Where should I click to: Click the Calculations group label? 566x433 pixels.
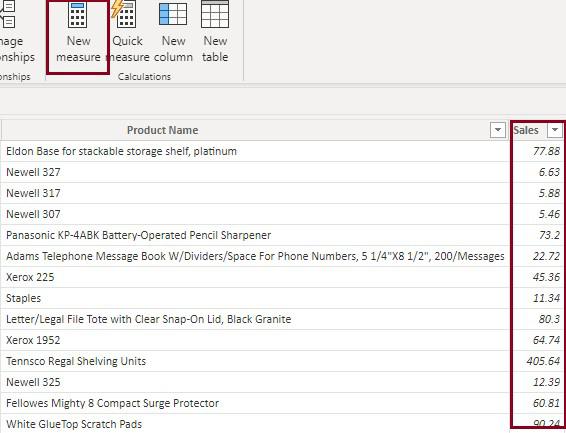pyautogui.click(x=144, y=76)
